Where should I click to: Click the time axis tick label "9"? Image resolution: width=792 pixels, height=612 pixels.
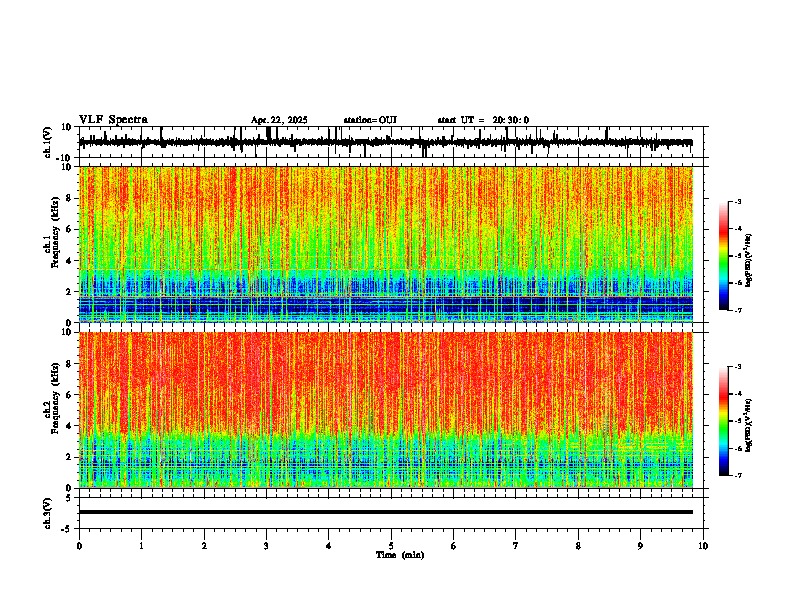coord(640,546)
